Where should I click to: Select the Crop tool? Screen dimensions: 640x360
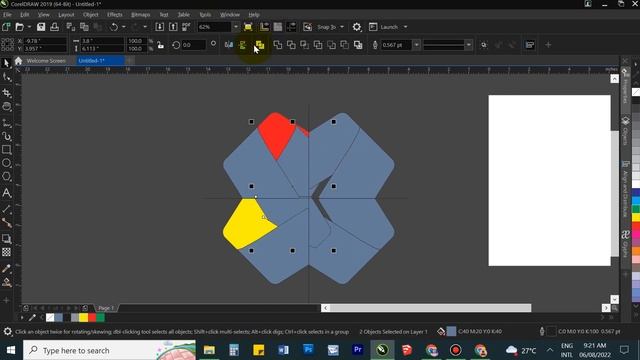click(7, 93)
